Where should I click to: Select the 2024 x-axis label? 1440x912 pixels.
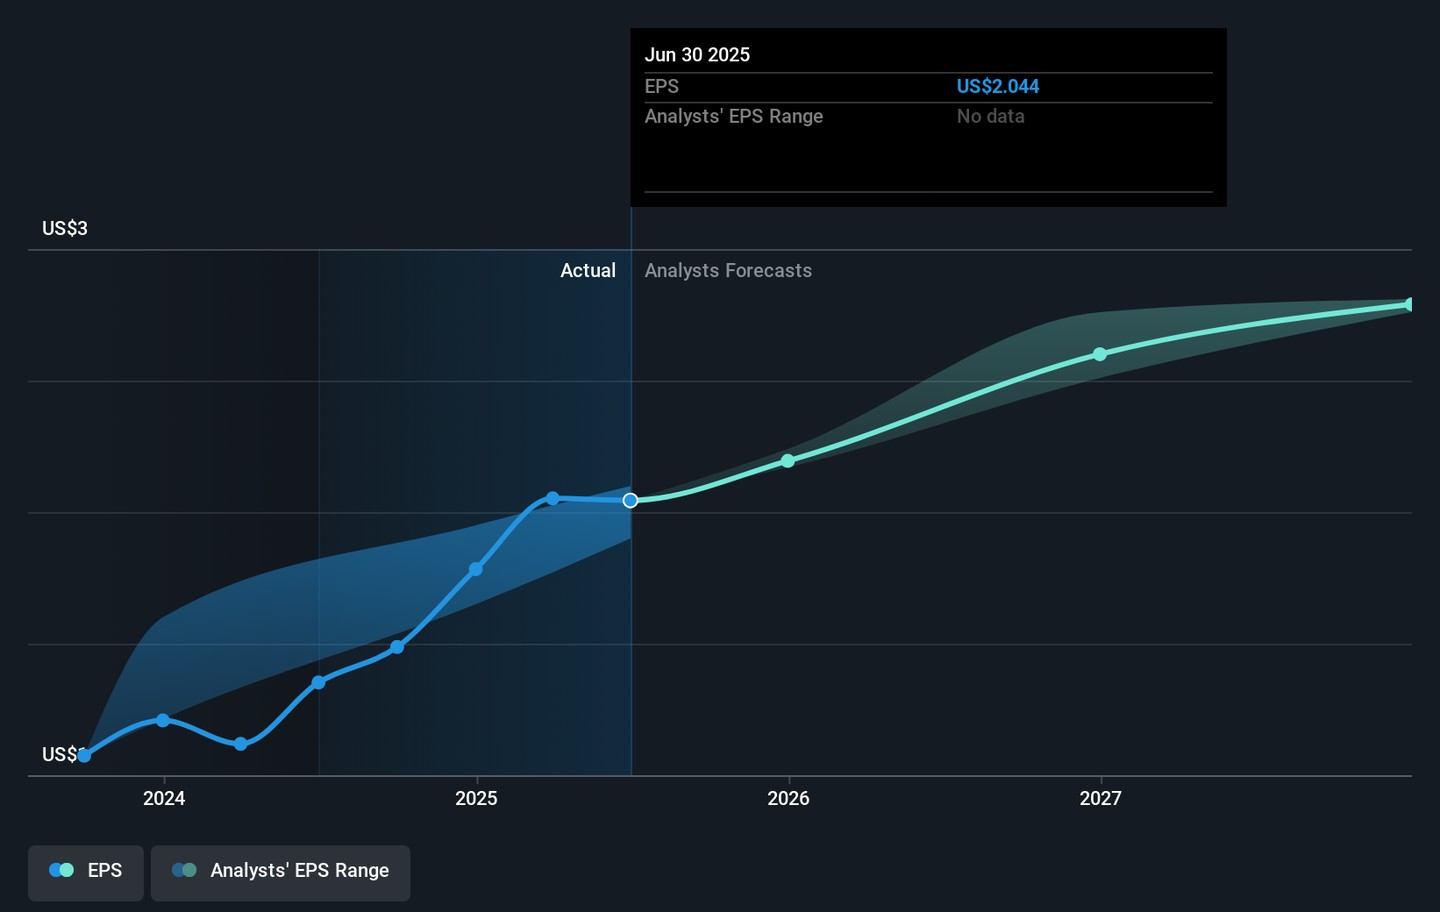click(x=164, y=798)
